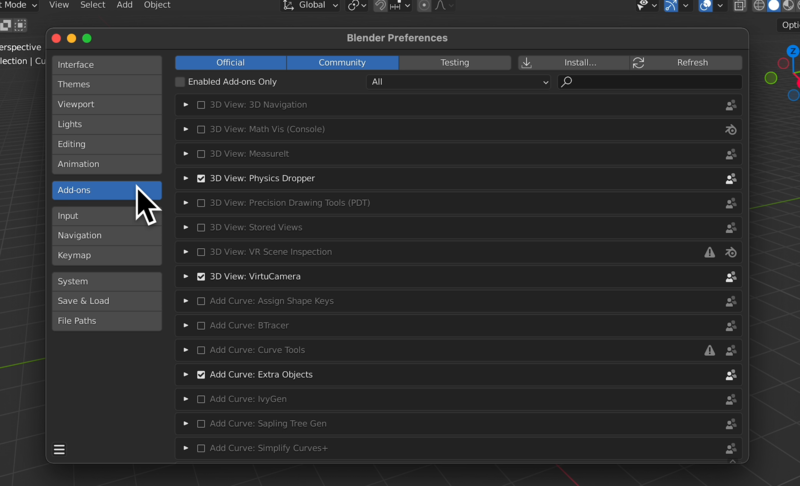Open the Global transform orientation dropdown
Viewport: 800px width, 486px height.
[x=311, y=5]
